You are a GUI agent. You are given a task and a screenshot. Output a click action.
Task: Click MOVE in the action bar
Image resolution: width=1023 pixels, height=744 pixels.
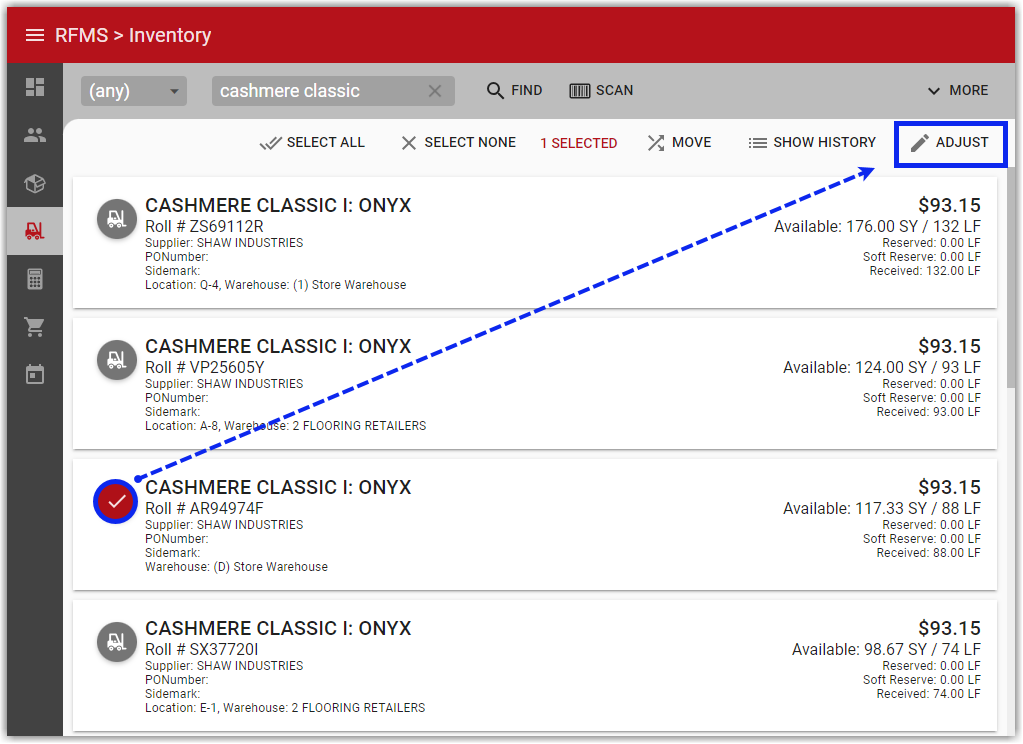point(679,142)
